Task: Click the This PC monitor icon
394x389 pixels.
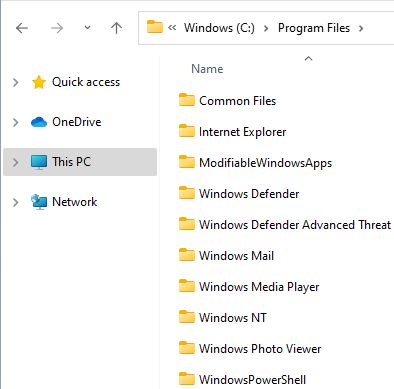Action: [x=39, y=162]
